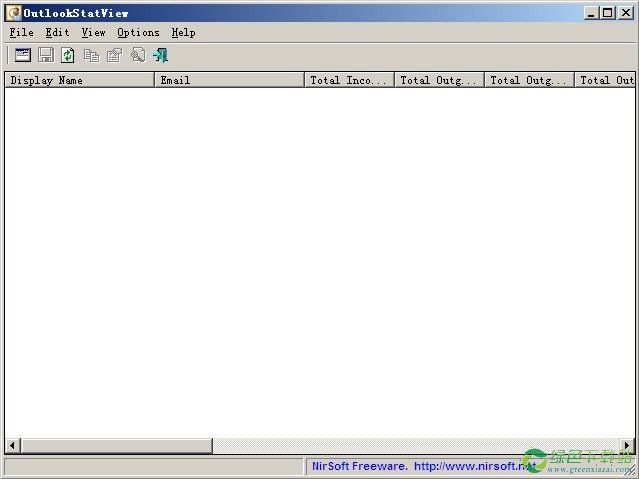Click the Exit door icon in the toolbar
639x479 pixels.
[x=160, y=56]
